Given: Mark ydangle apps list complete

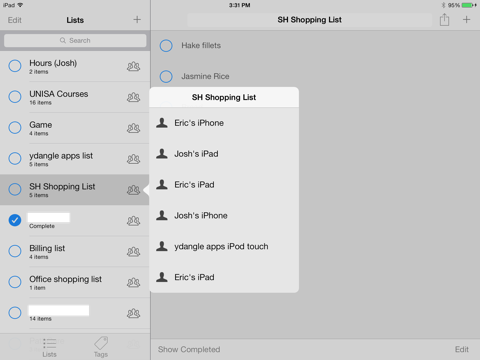Looking at the screenshot, I should click(15, 158).
